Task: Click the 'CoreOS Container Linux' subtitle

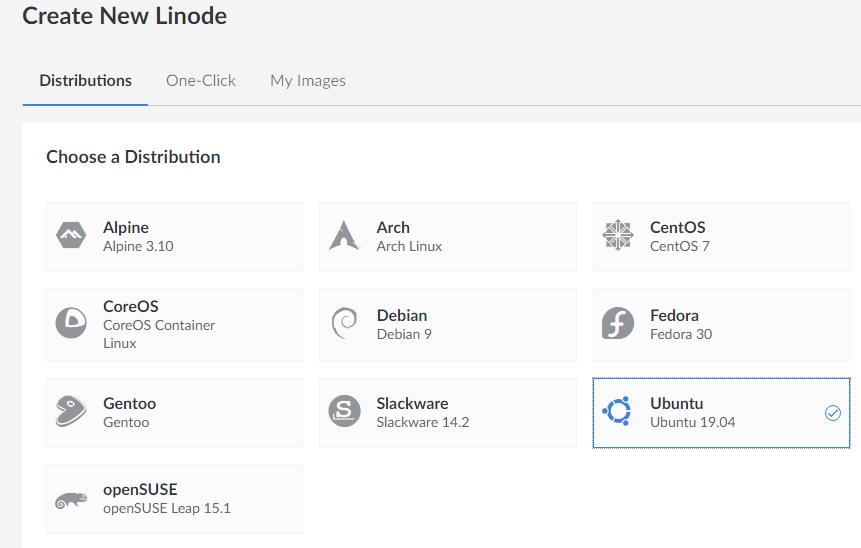Action: click(x=159, y=334)
